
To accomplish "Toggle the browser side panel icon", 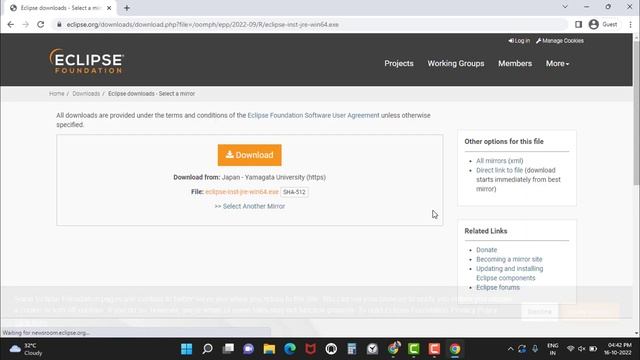I will point(578,24).
